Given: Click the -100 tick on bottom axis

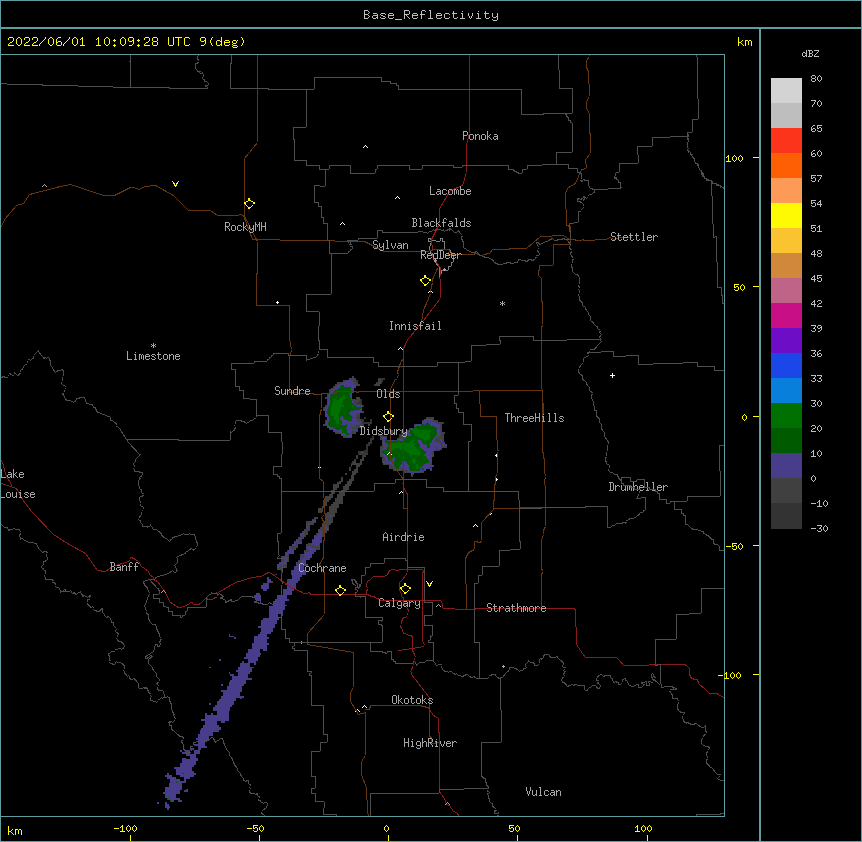Looking at the screenshot, I should (x=125, y=828).
